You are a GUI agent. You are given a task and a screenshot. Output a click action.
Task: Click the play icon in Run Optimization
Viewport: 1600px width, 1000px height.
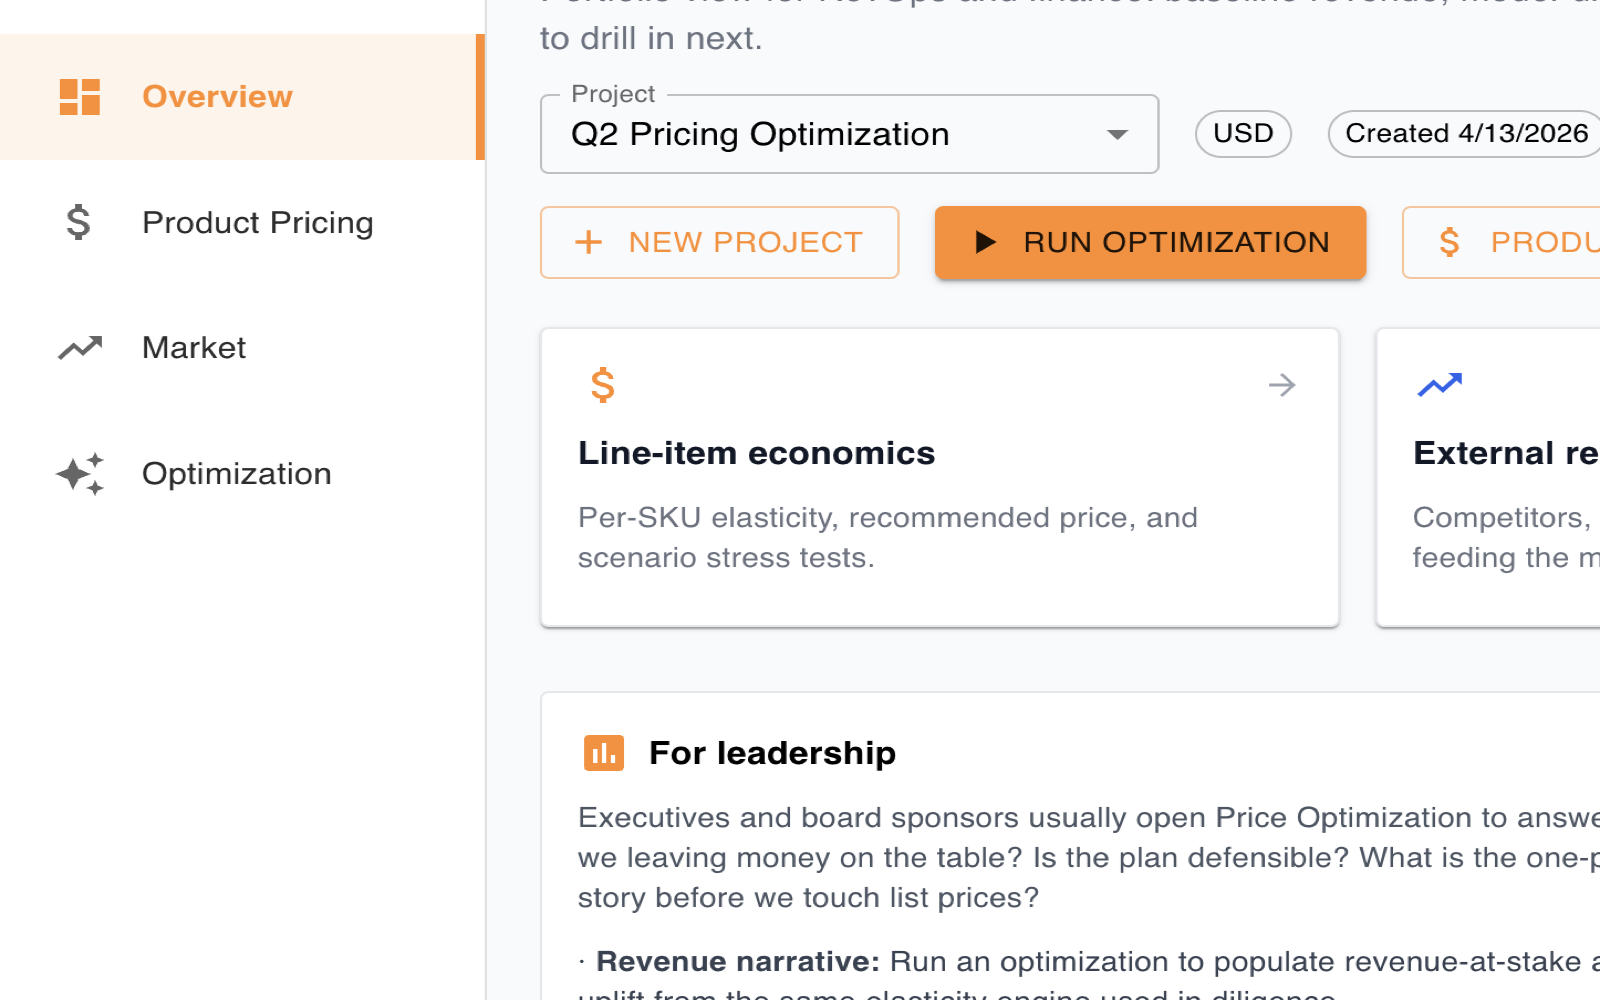(x=985, y=242)
